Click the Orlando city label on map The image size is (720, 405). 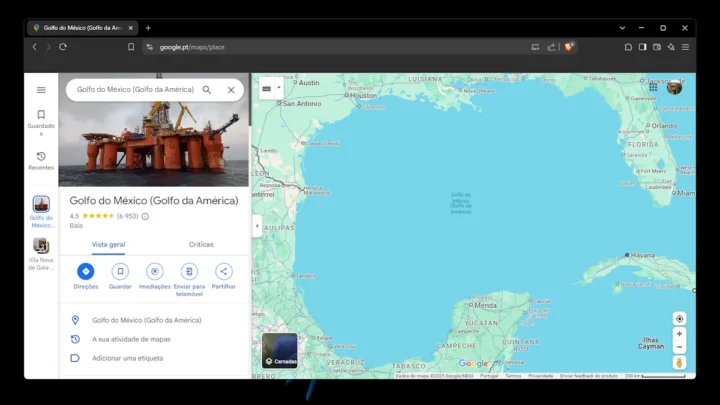pos(664,126)
